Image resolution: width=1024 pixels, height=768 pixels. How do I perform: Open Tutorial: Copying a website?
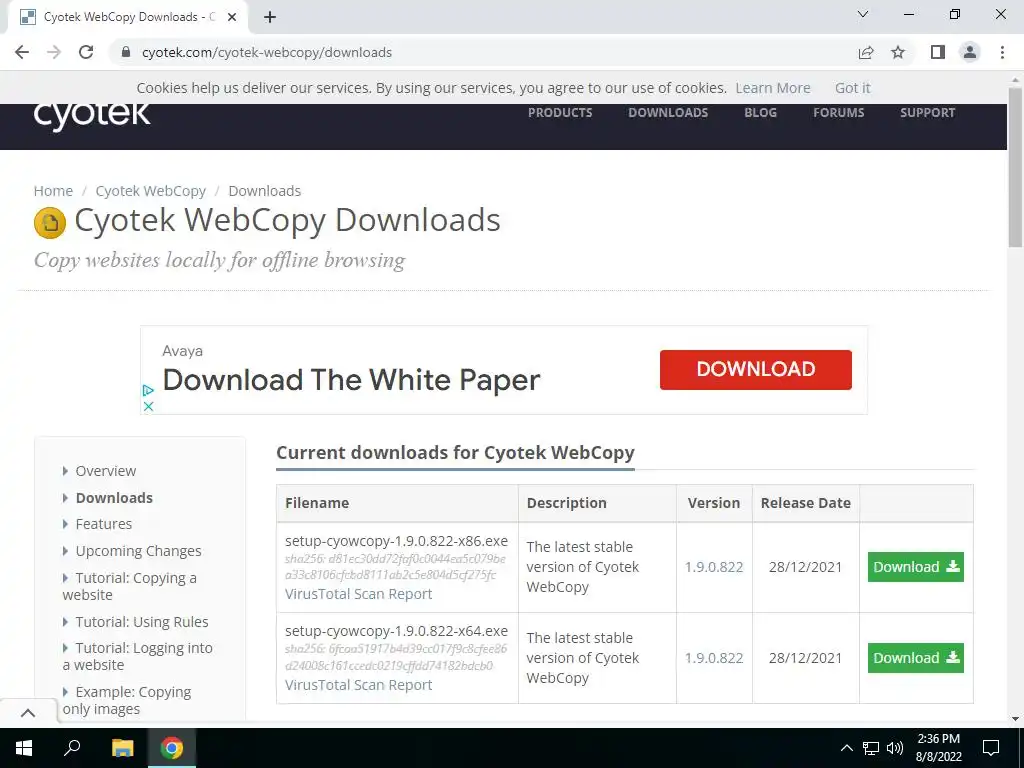(129, 586)
